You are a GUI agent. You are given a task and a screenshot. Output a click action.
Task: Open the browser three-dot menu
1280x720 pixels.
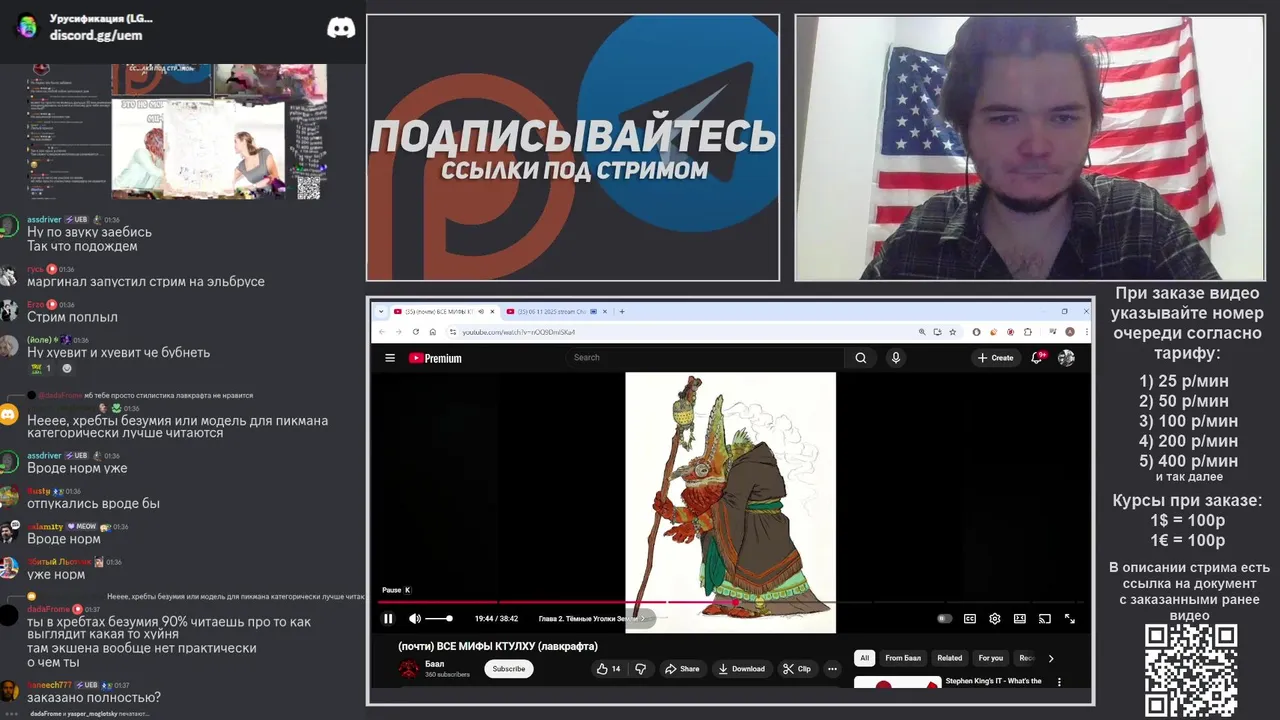point(1087,332)
